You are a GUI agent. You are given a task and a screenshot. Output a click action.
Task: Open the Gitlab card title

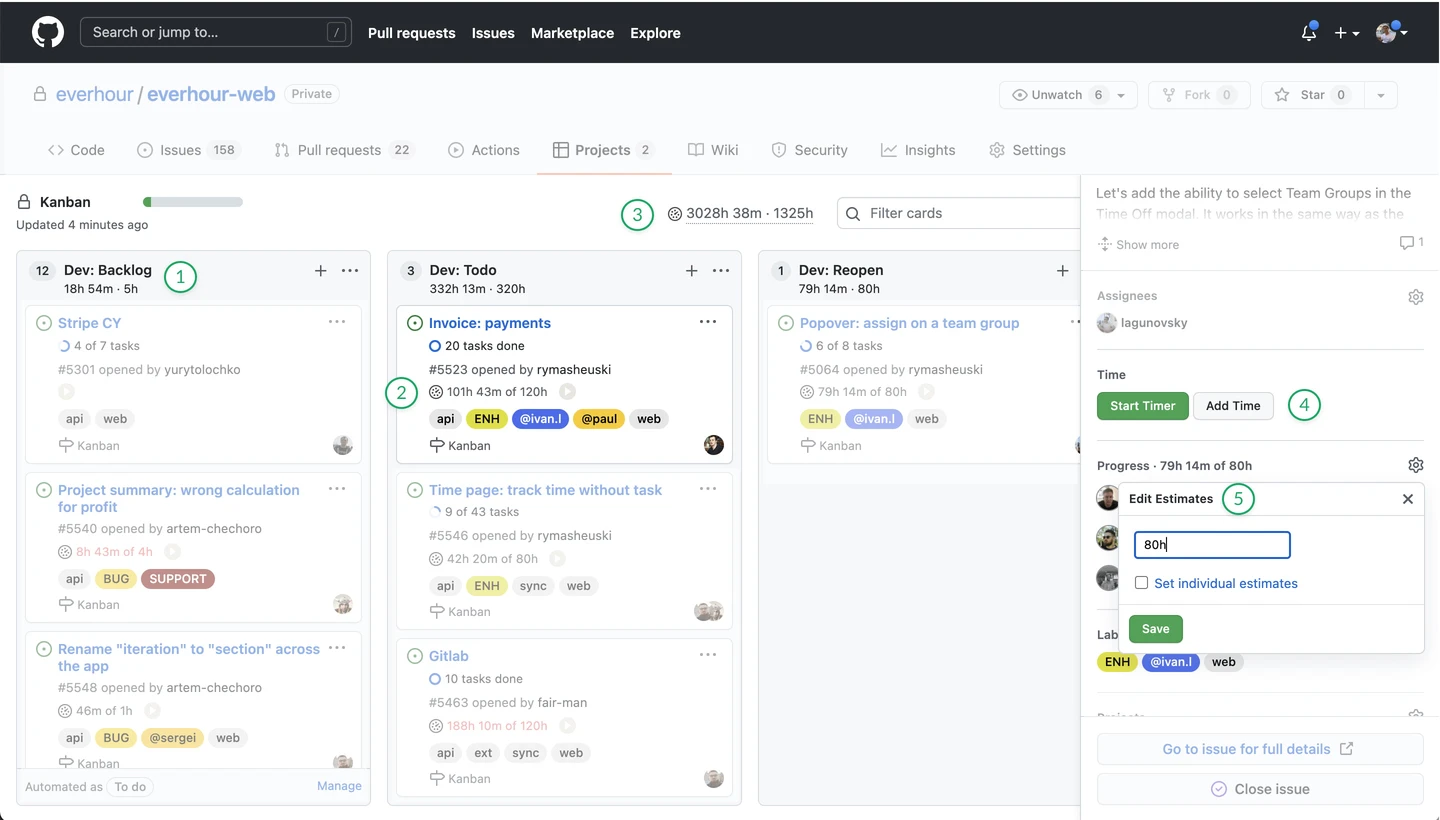tap(449, 656)
